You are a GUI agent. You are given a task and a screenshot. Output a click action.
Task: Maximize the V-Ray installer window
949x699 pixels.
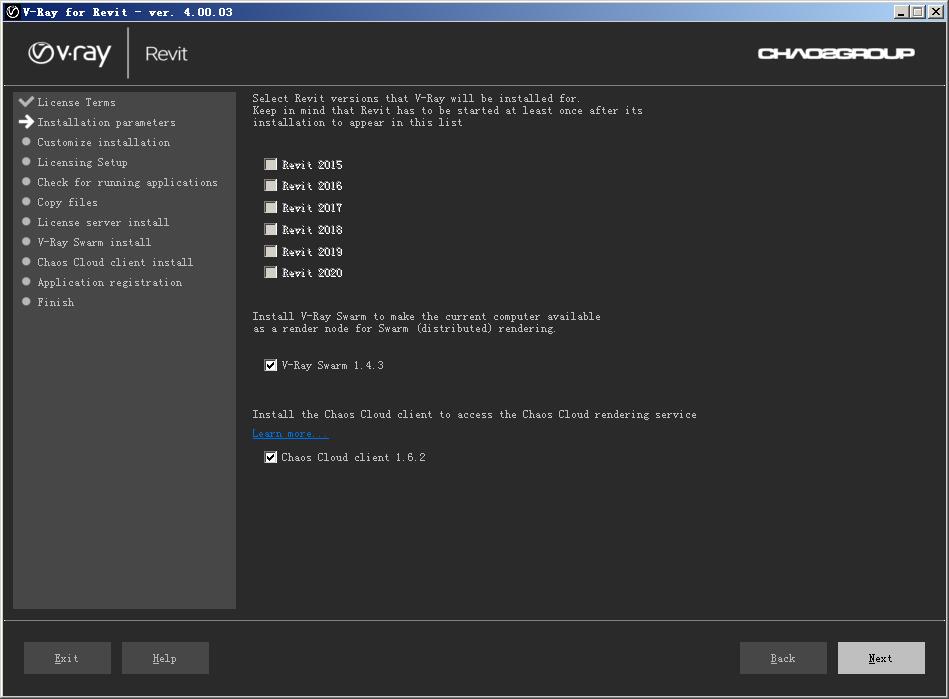pyautogui.click(x=918, y=11)
